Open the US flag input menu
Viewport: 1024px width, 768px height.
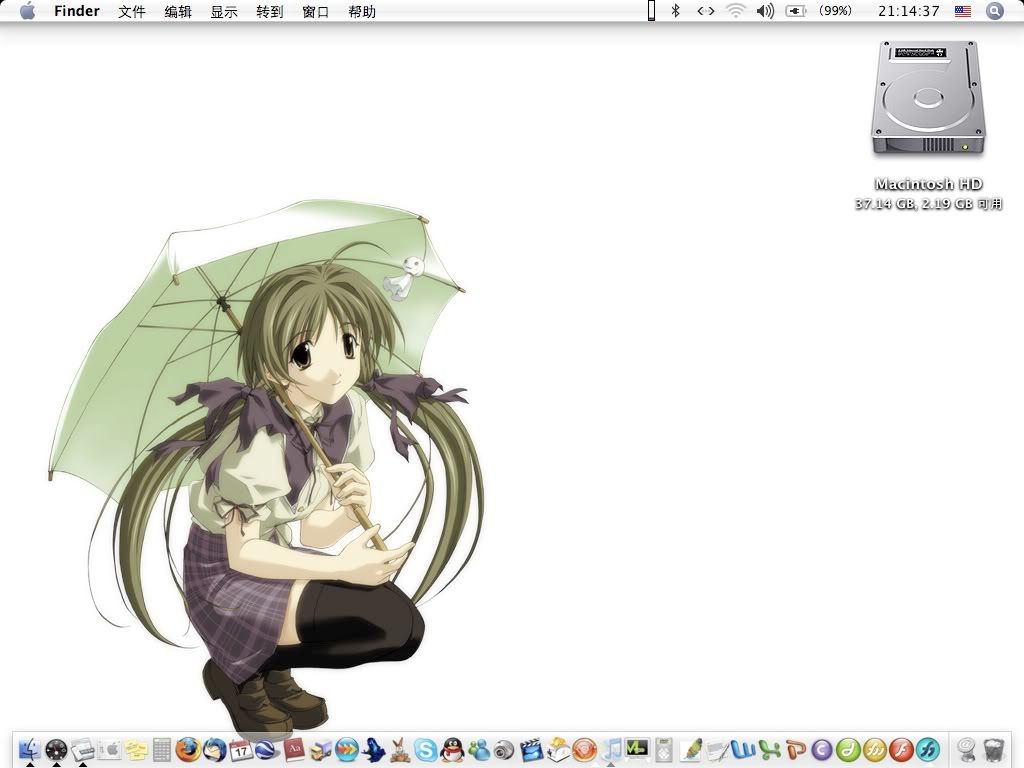963,10
